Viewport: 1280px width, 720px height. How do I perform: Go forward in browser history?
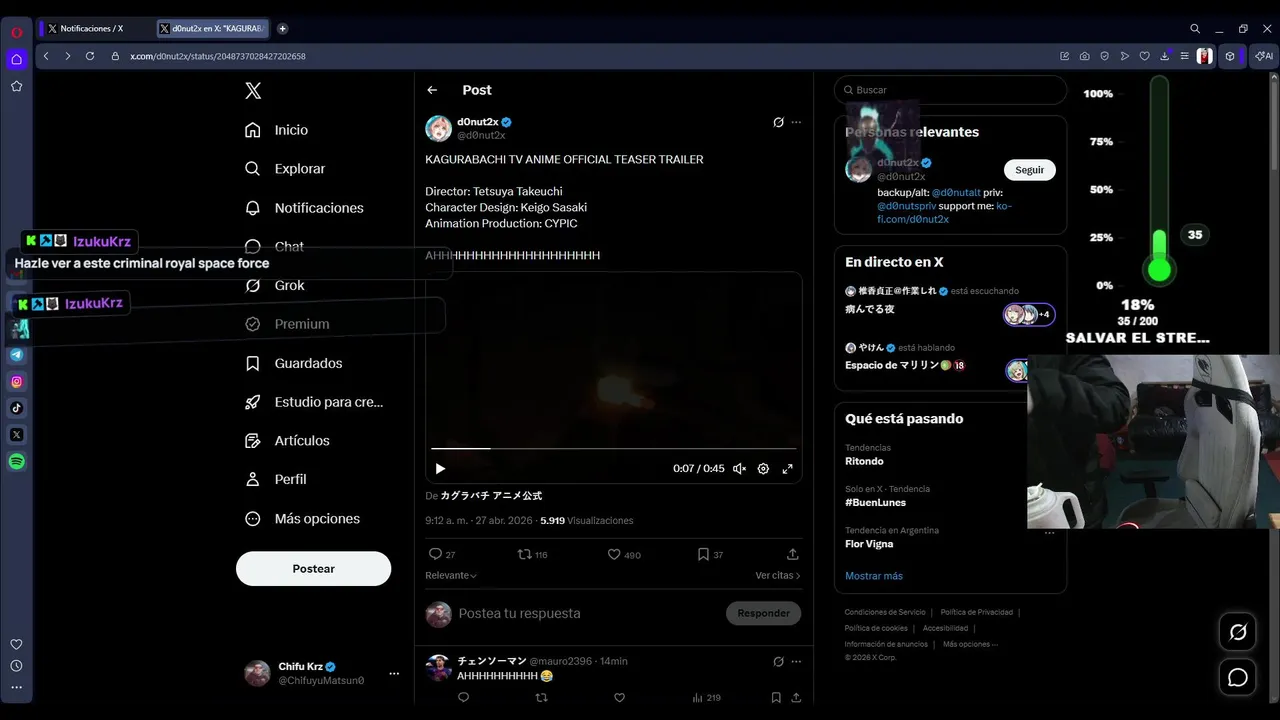(68, 56)
